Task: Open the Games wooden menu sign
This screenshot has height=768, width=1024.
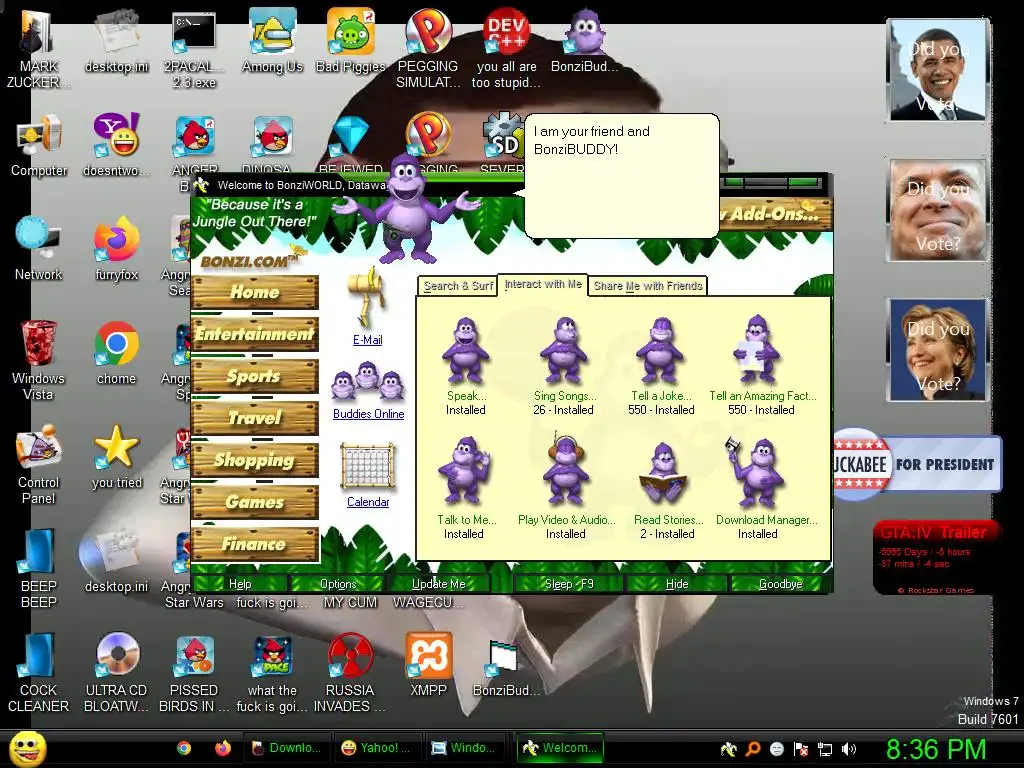Action: (x=255, y=502)
